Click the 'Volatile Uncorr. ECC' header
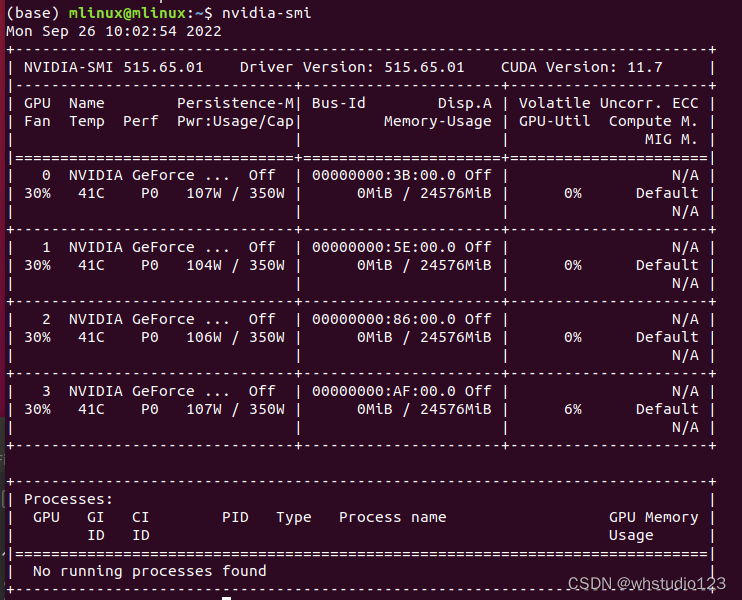This screenshot has height=600, width=742. coord(609,103)
